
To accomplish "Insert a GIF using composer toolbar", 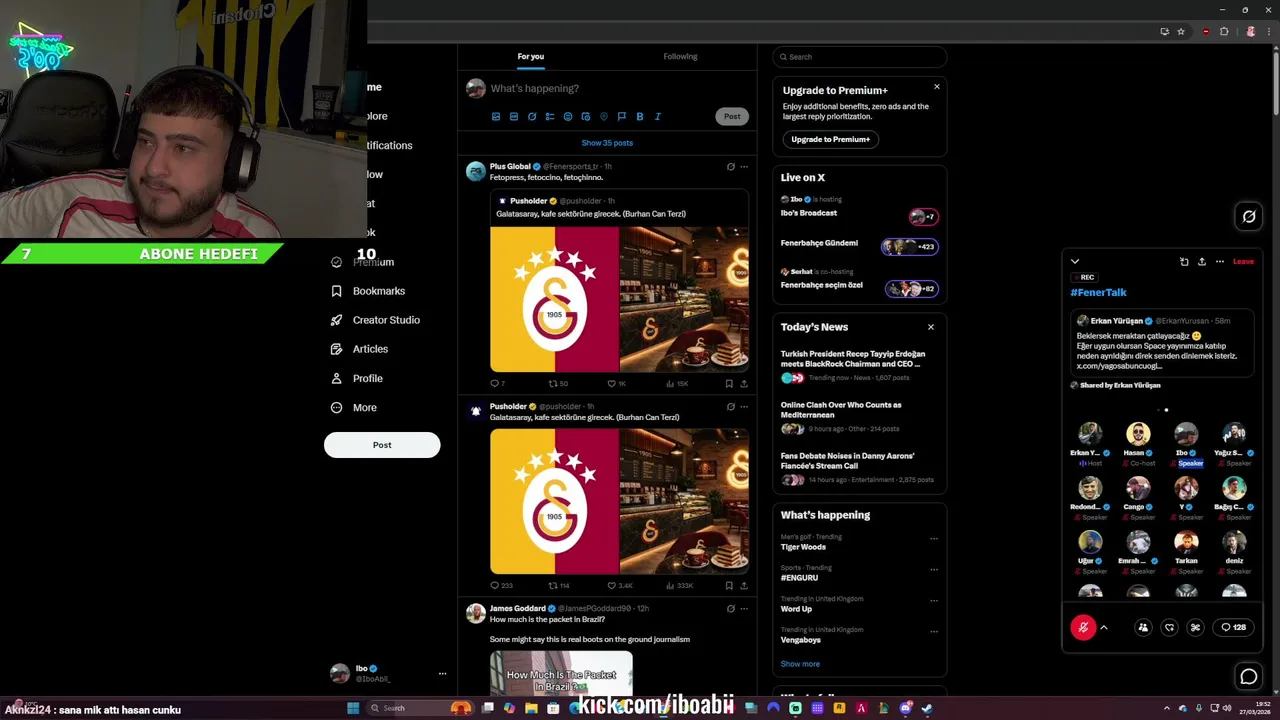I will [x=514, y=117].
